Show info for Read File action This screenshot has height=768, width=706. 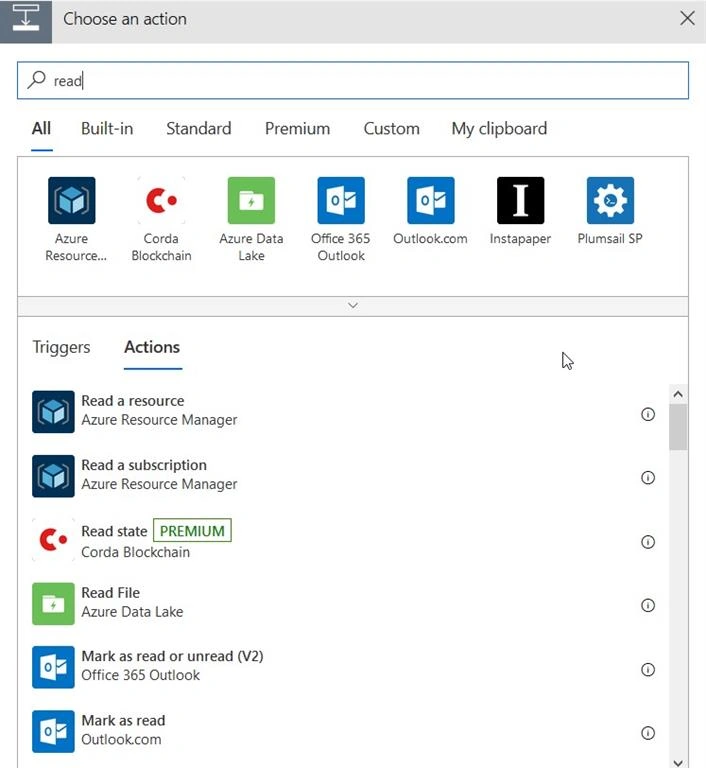coord(648,605)
